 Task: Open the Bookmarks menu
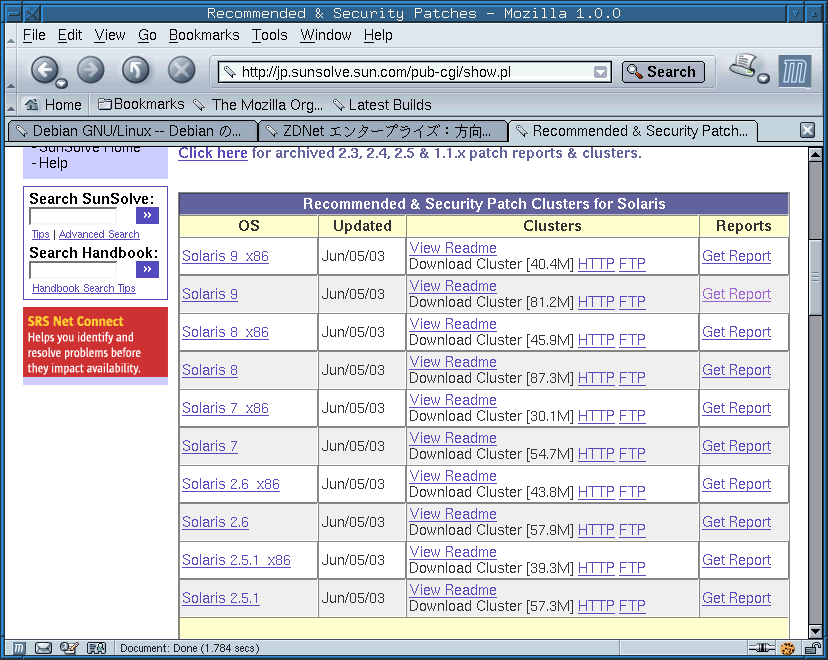pos(204,35)
